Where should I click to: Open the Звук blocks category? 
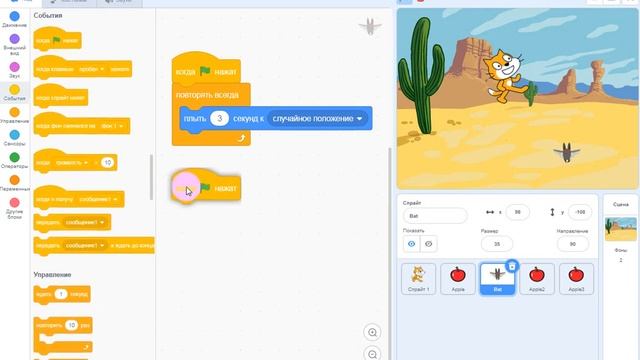14,70
